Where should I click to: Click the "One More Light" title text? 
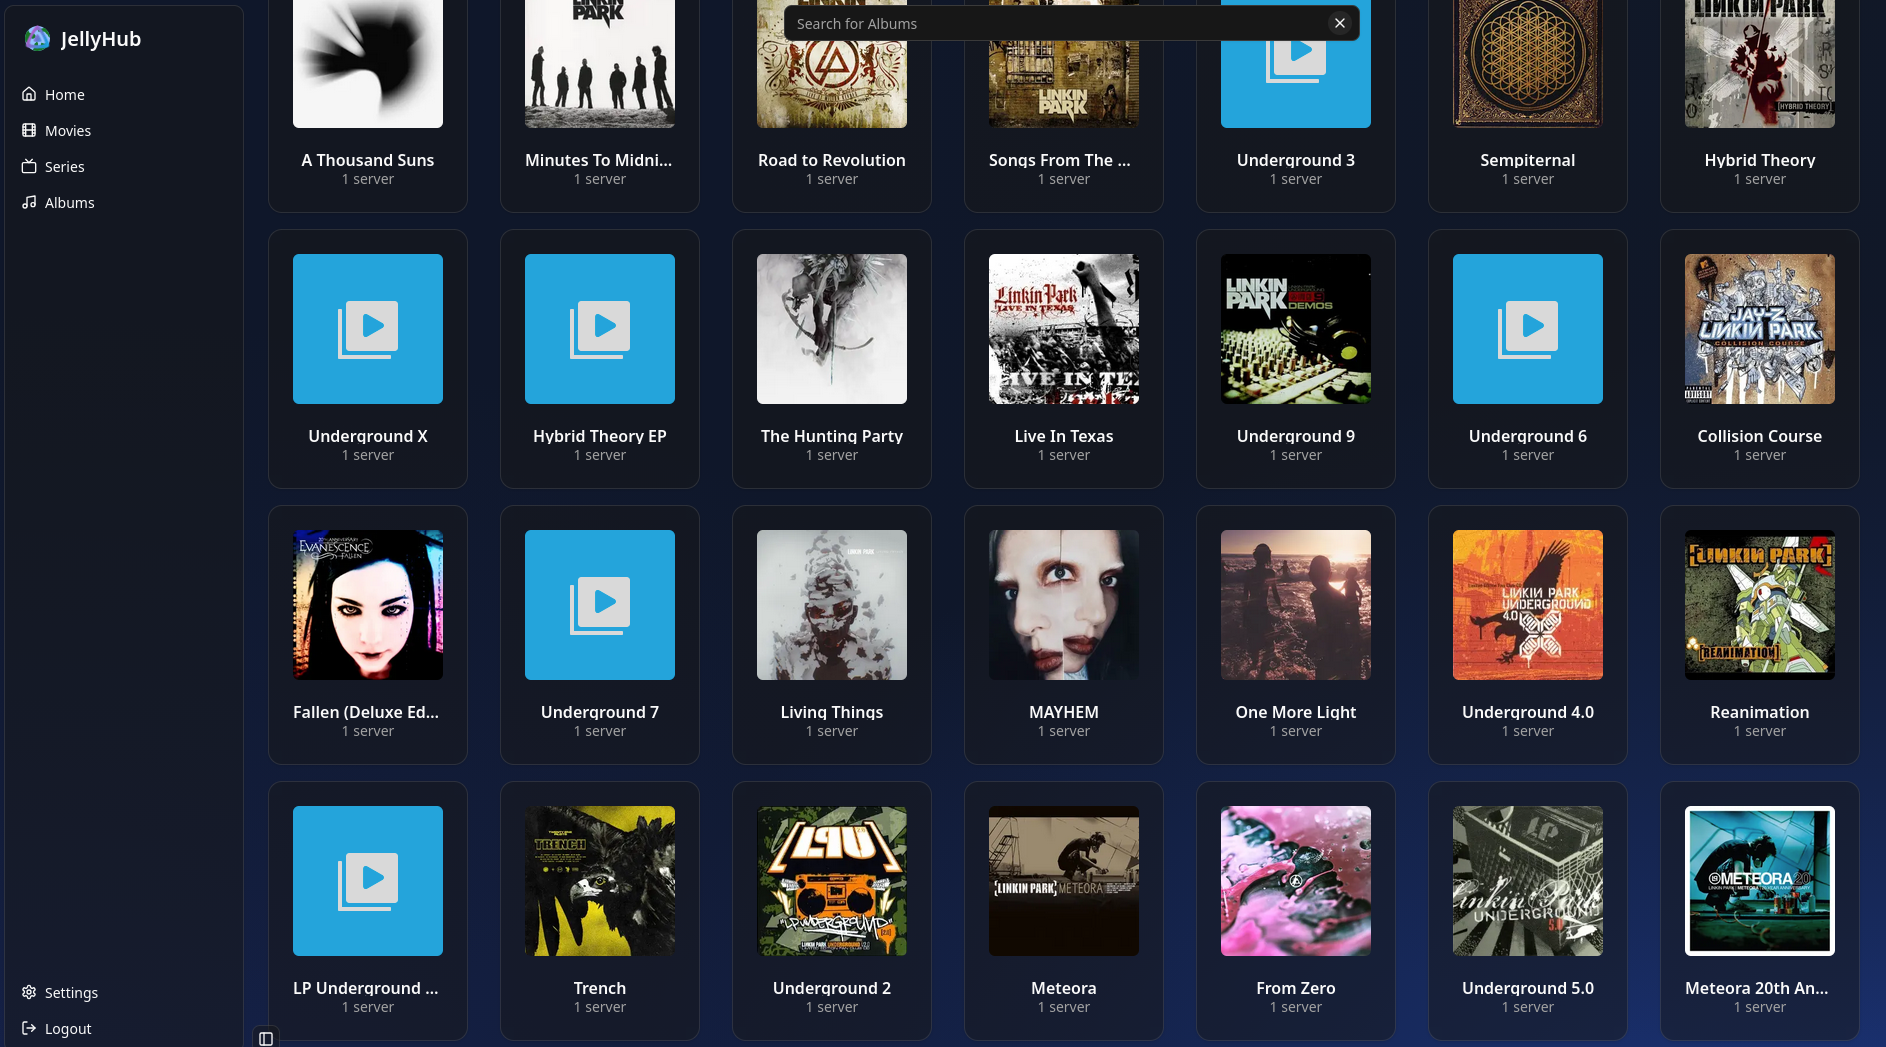1296,712
